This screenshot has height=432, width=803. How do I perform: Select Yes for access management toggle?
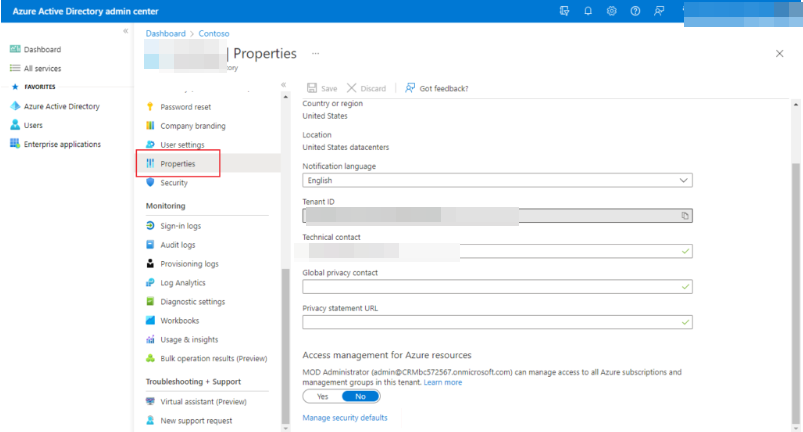(x=323, y=397)
